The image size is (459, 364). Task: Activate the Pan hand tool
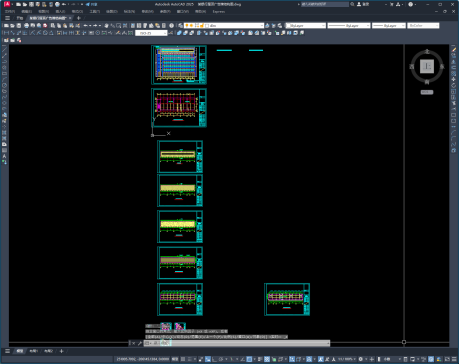point(106,26)
